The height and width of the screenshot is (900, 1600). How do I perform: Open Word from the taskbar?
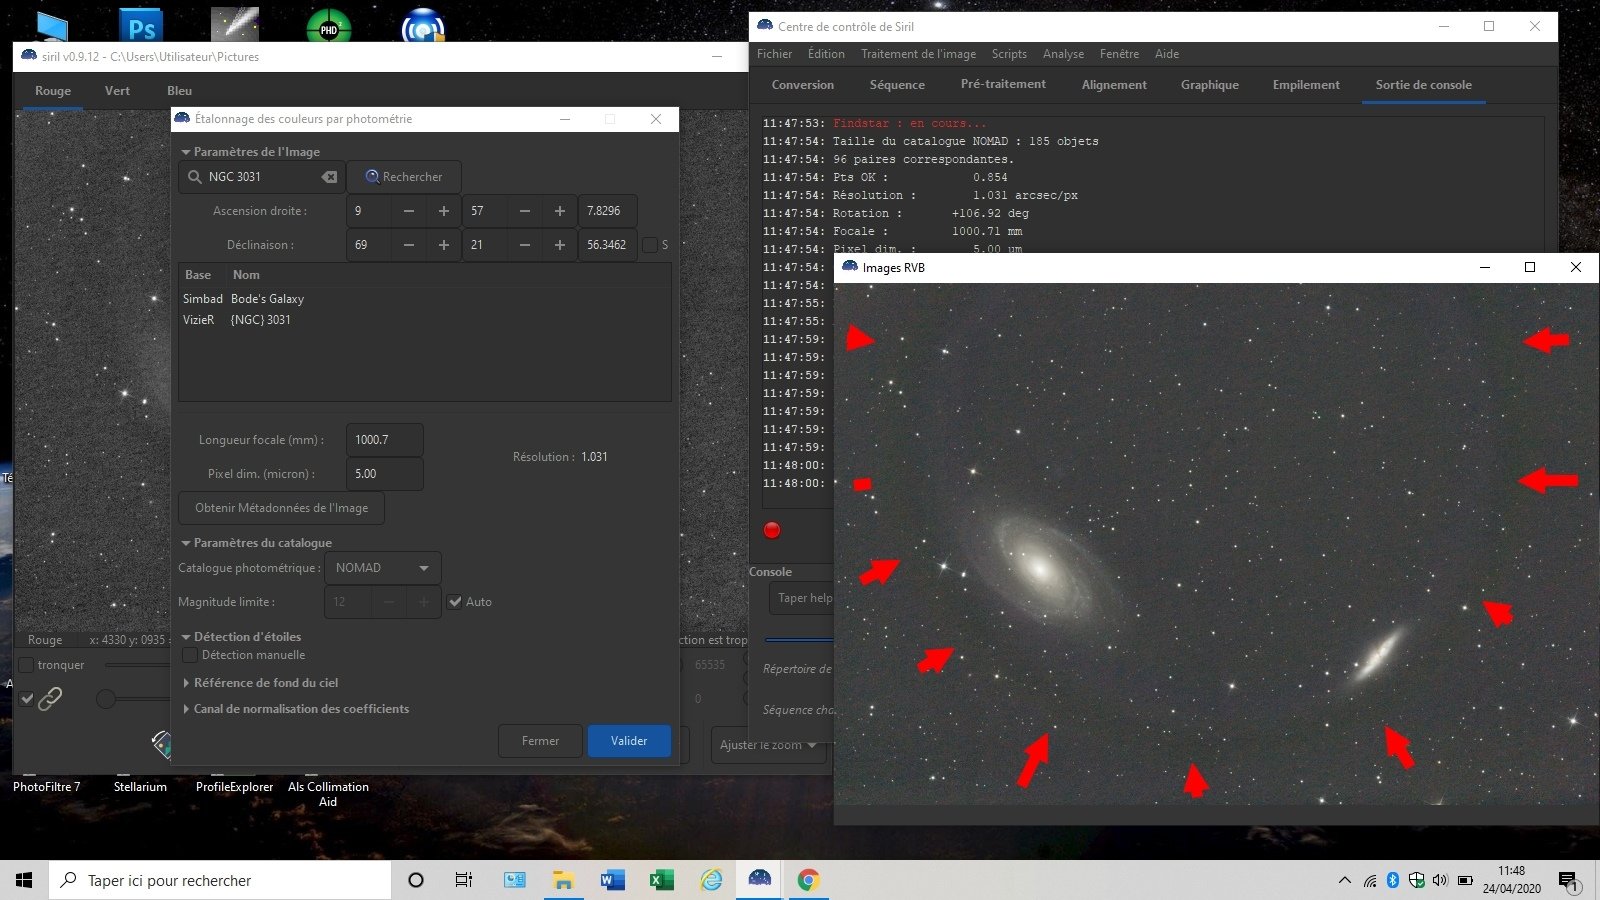click(x=612, y=880)
